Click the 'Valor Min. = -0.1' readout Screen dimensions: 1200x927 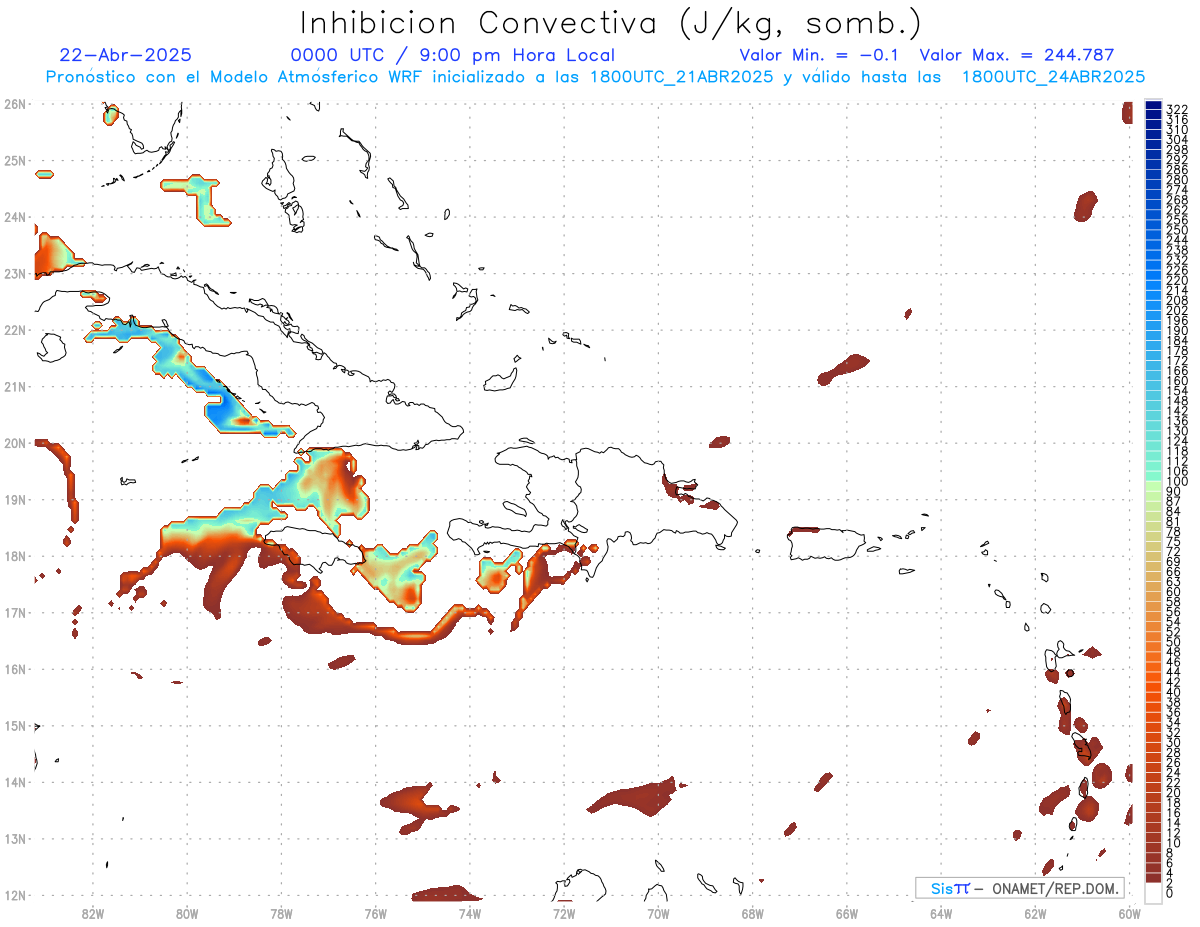(x=821, y=55)
